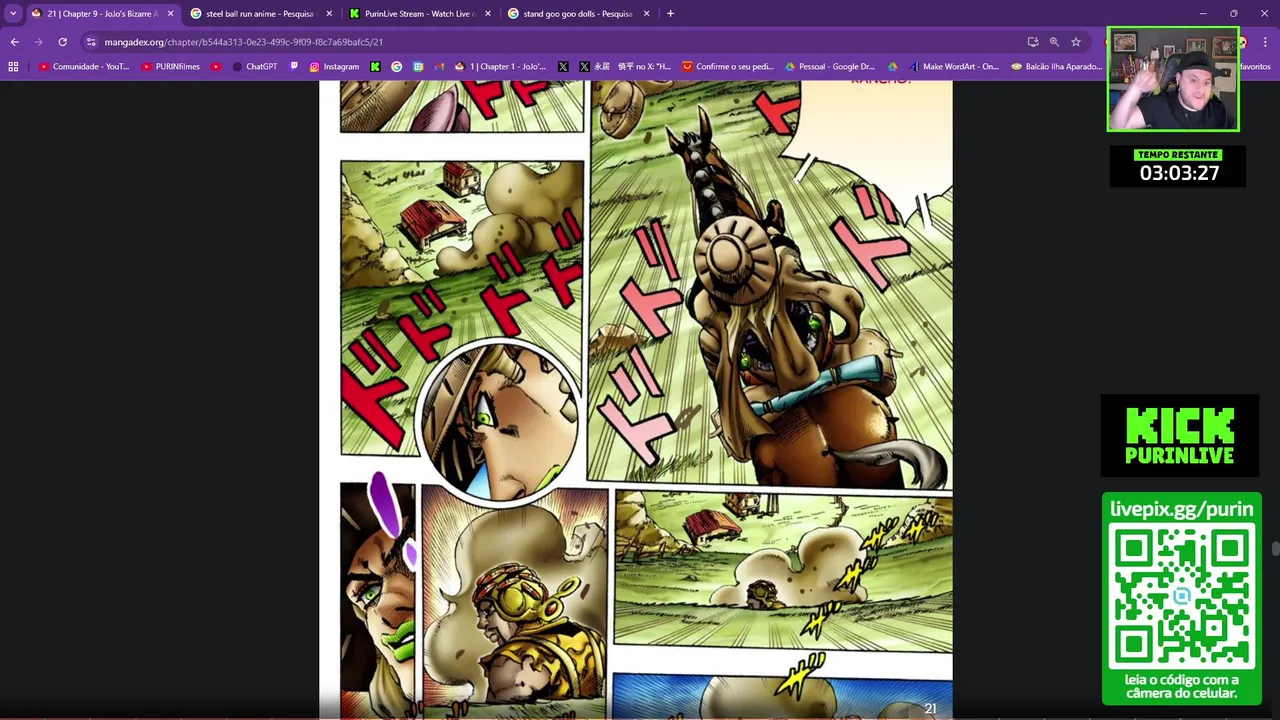This screenshot has width=1280, height=720.
Task: Click the install app icon in address bar
Action: (1033, 42)
